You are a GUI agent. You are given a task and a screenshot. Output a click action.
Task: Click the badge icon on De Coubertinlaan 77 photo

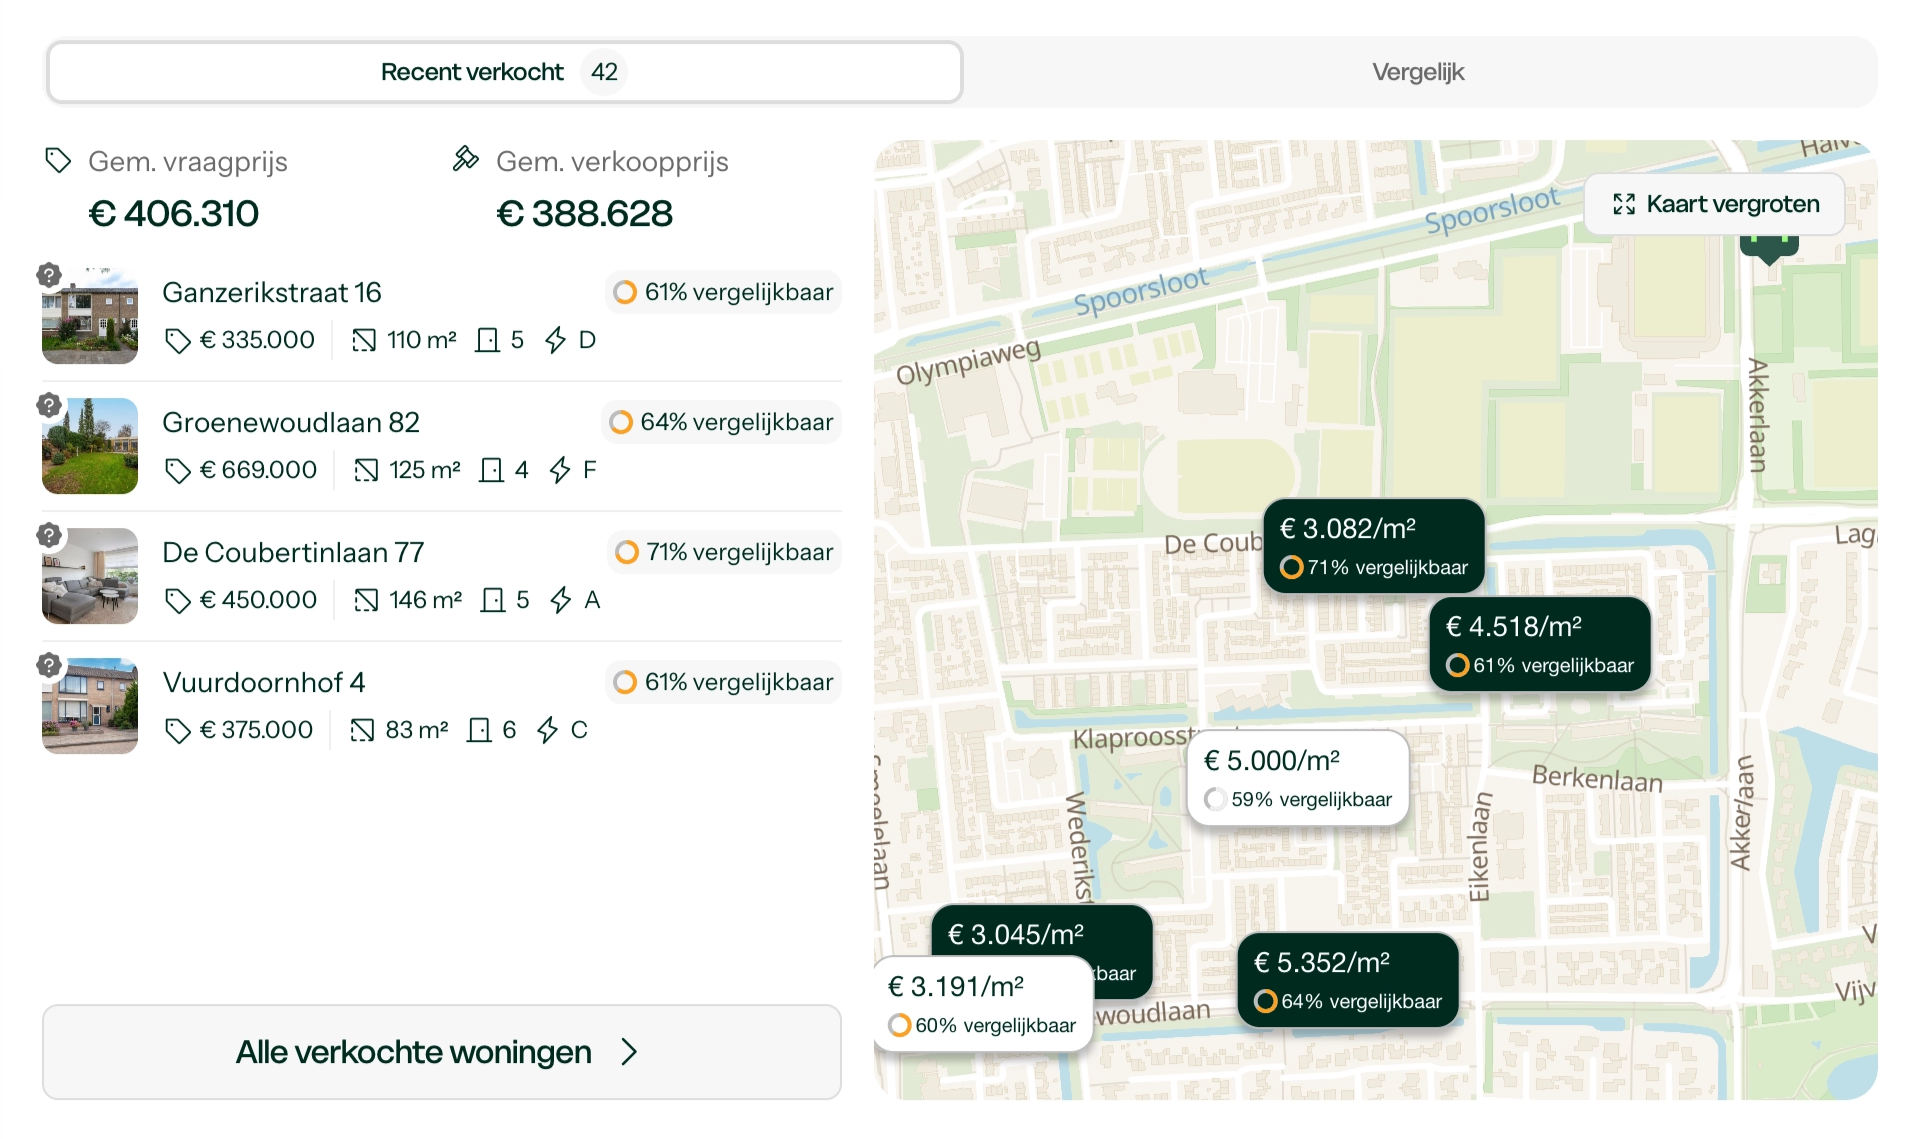point(49,535)
